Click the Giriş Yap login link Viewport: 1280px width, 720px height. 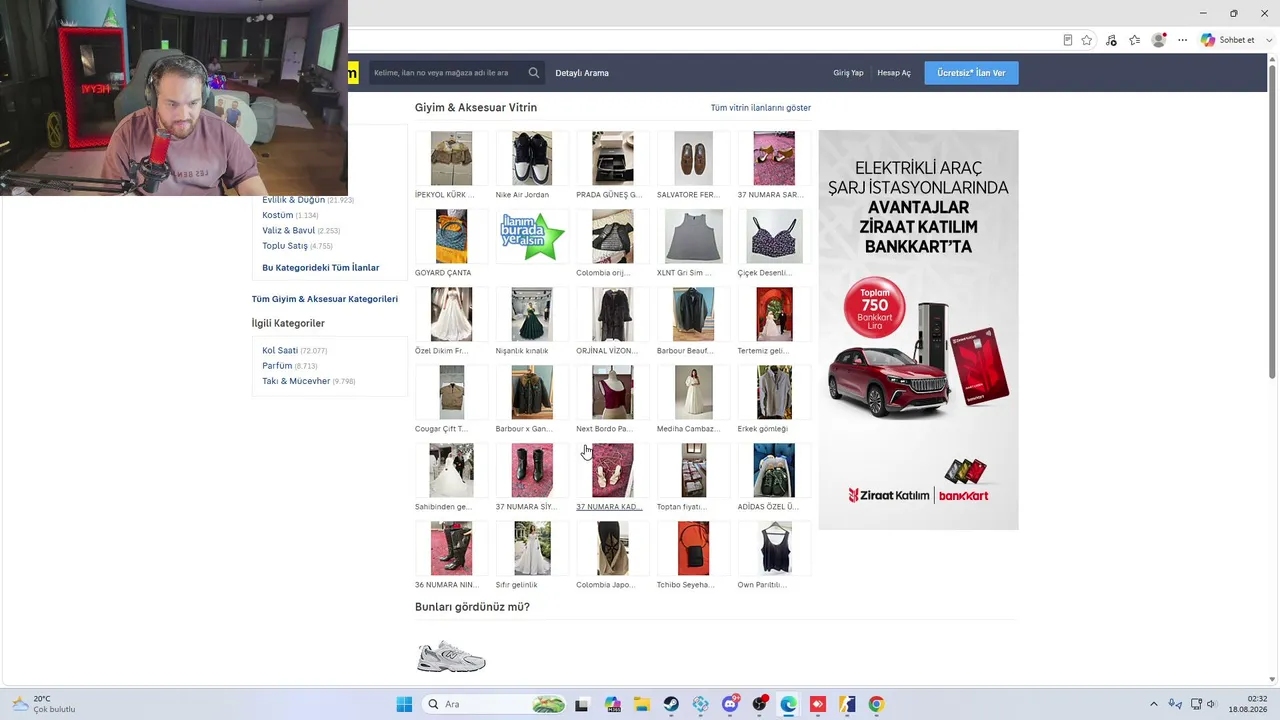tap(848, 73)
